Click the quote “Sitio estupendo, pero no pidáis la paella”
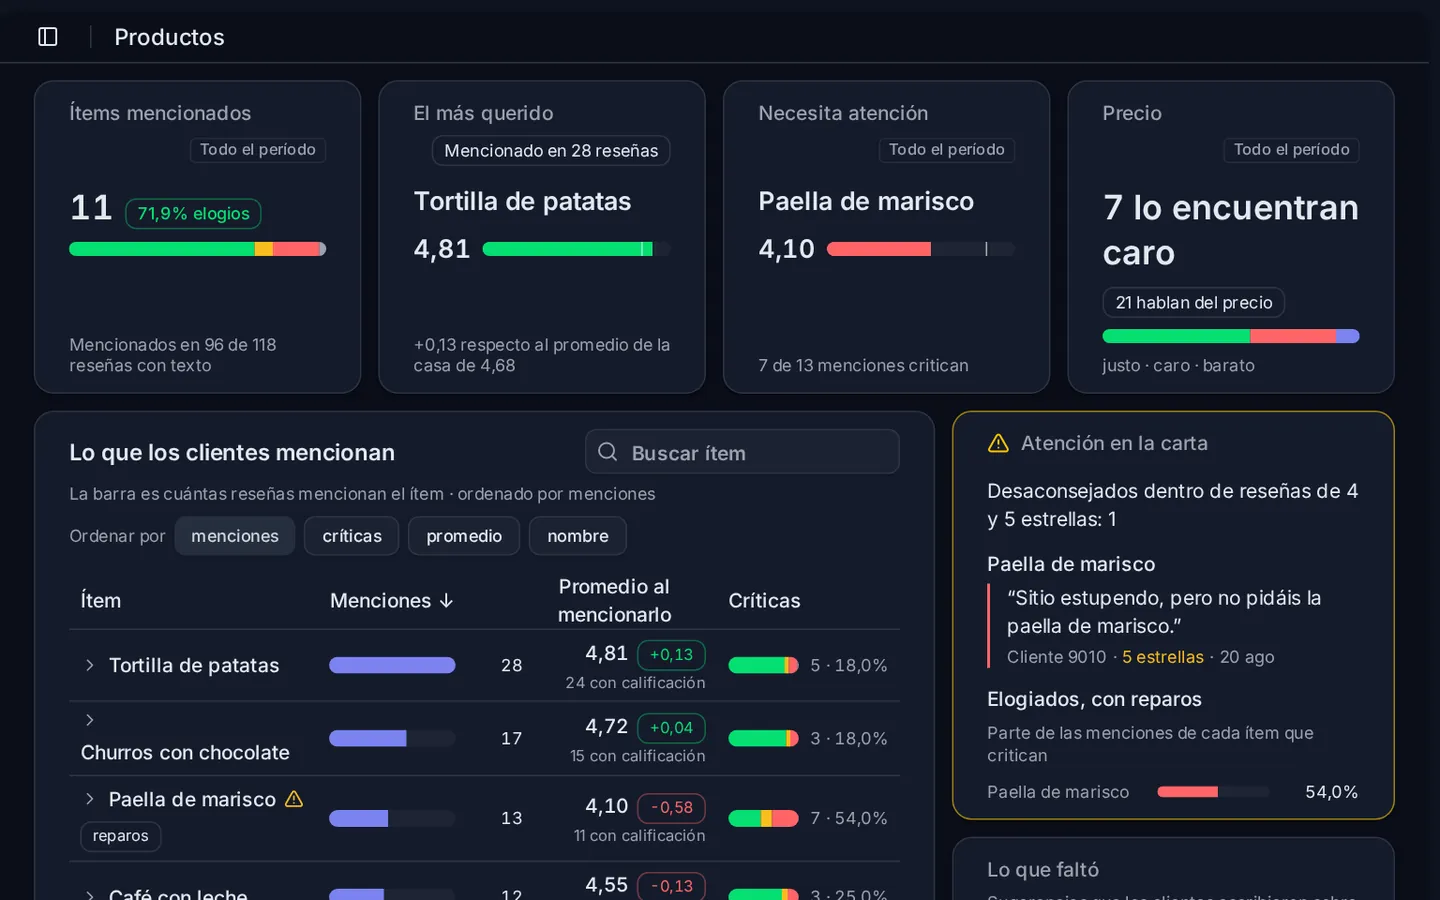The width and height of the screenshot is (1440, 900). point(1164,612)
